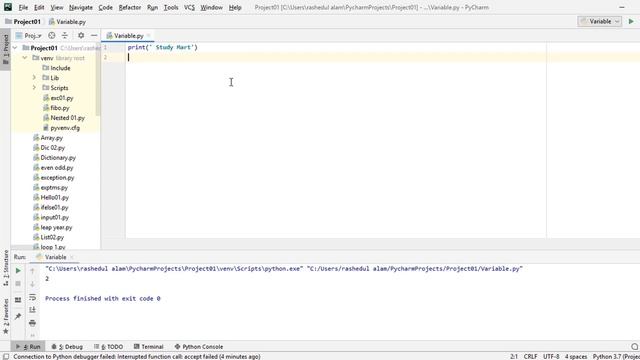Screen dimensions: 640x360
Task: Change UTF-8 file encoding in status bar
Action: (551, 356)
